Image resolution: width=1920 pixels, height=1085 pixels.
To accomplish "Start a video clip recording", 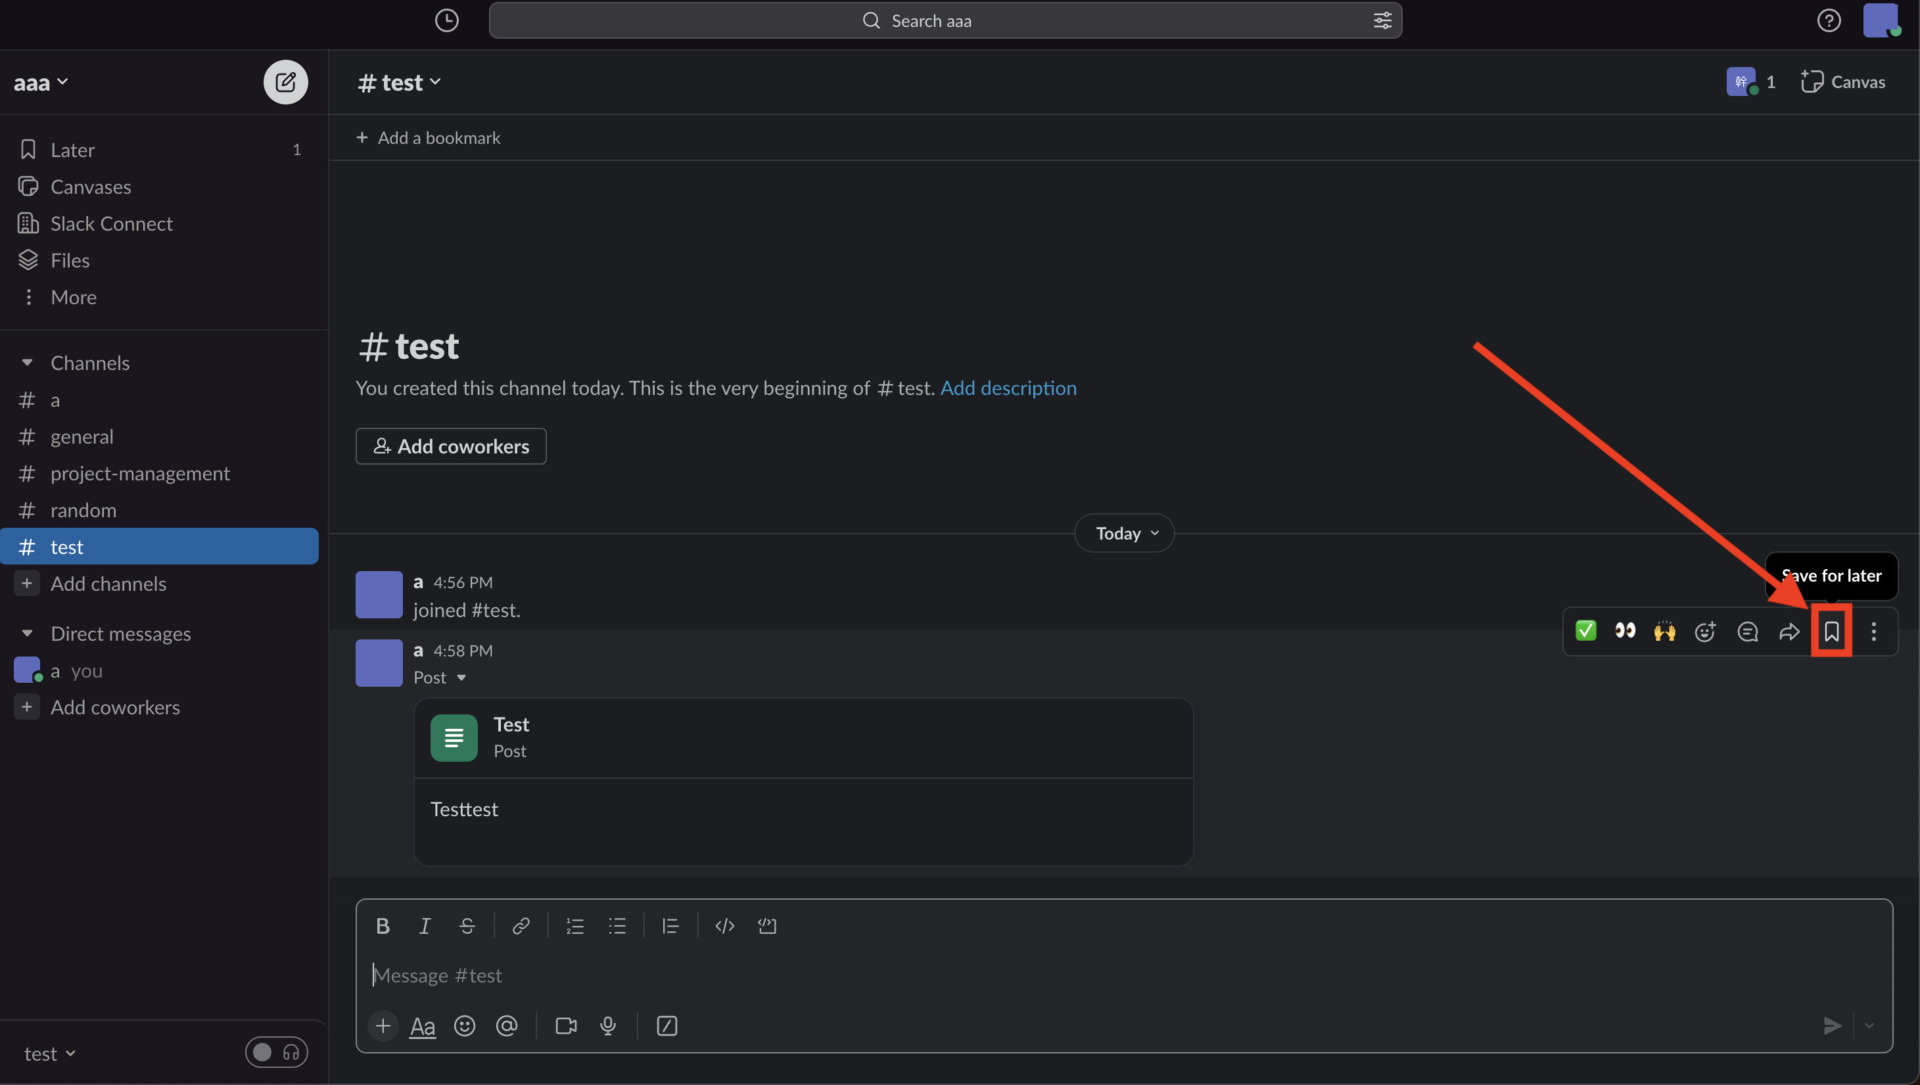I will click(566, 1026).
